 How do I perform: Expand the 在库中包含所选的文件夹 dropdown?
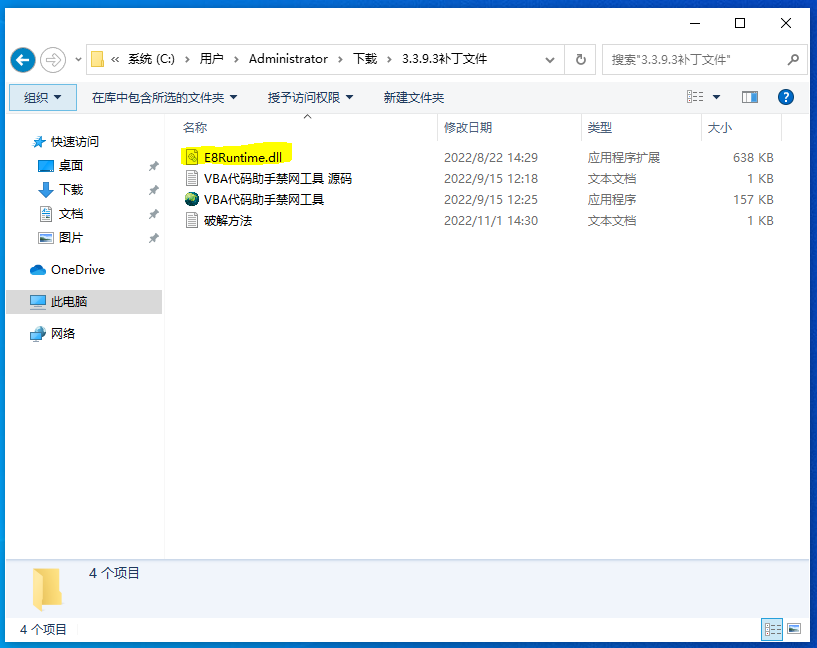tap(164, 97)
